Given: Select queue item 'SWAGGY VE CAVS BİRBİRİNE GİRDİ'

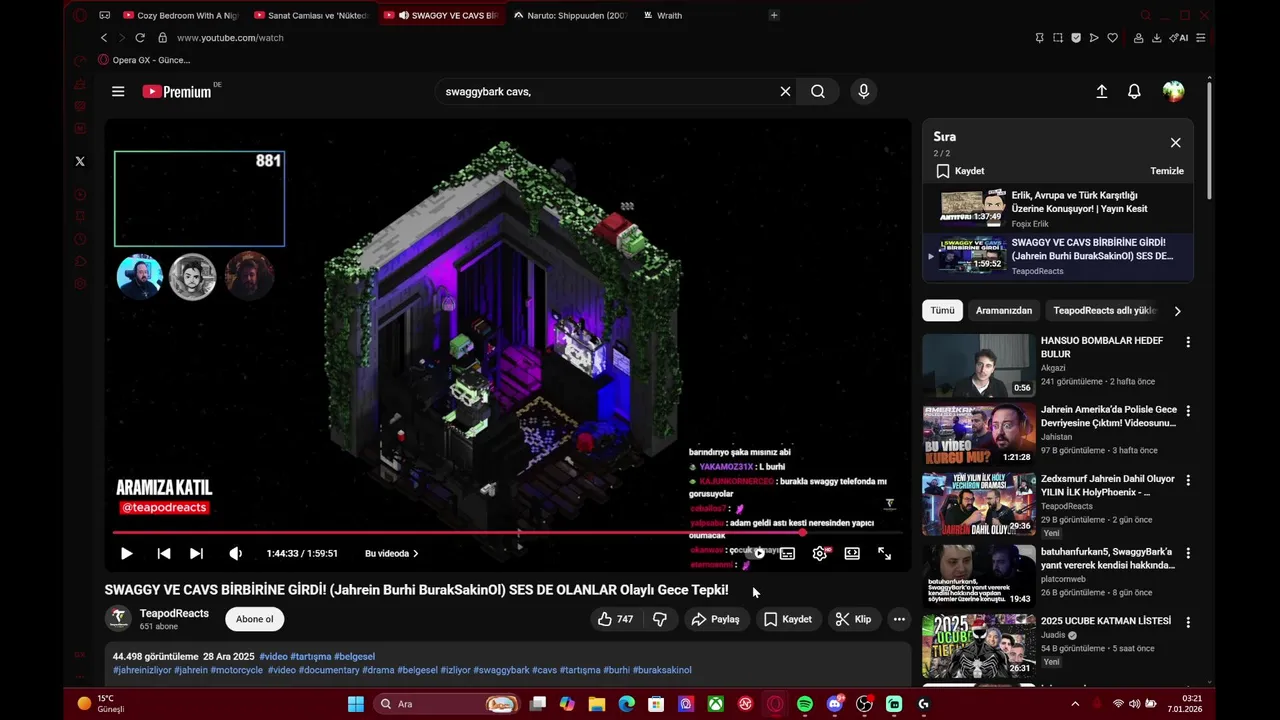Looking at the screenshot, I should pyautogui.click(x=1058, y=257).
